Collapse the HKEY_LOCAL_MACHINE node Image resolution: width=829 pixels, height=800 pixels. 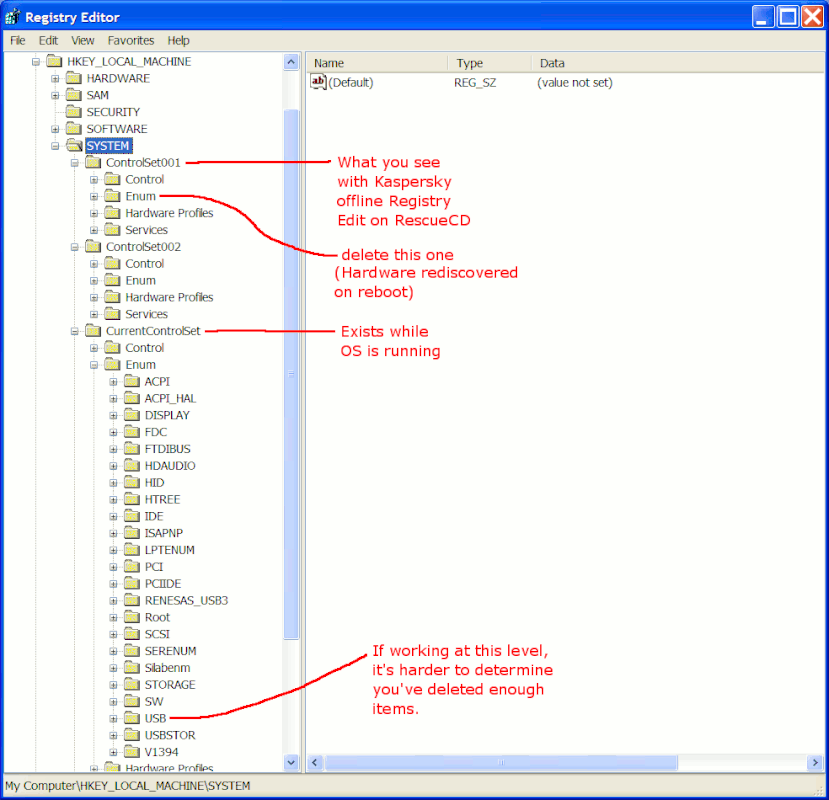click(36, 62)
